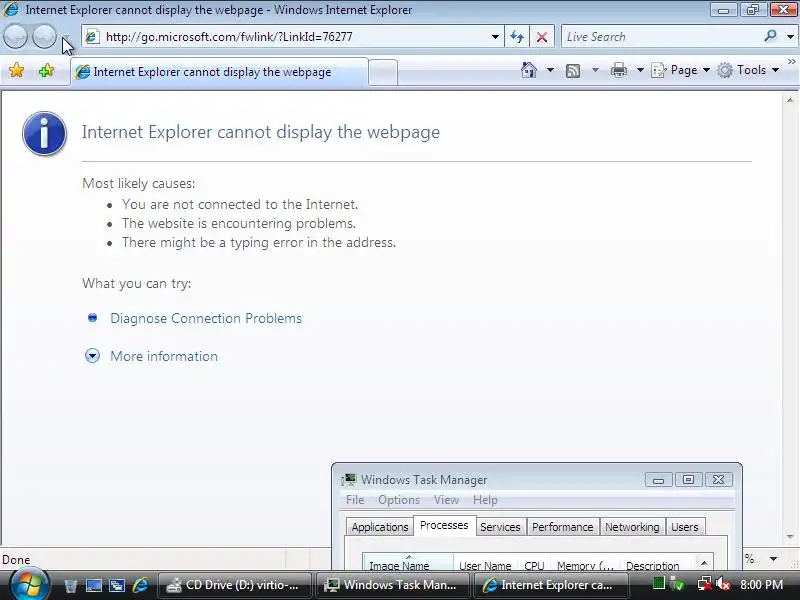Launch Internet Explorer from quick launch

coord(140,585)
